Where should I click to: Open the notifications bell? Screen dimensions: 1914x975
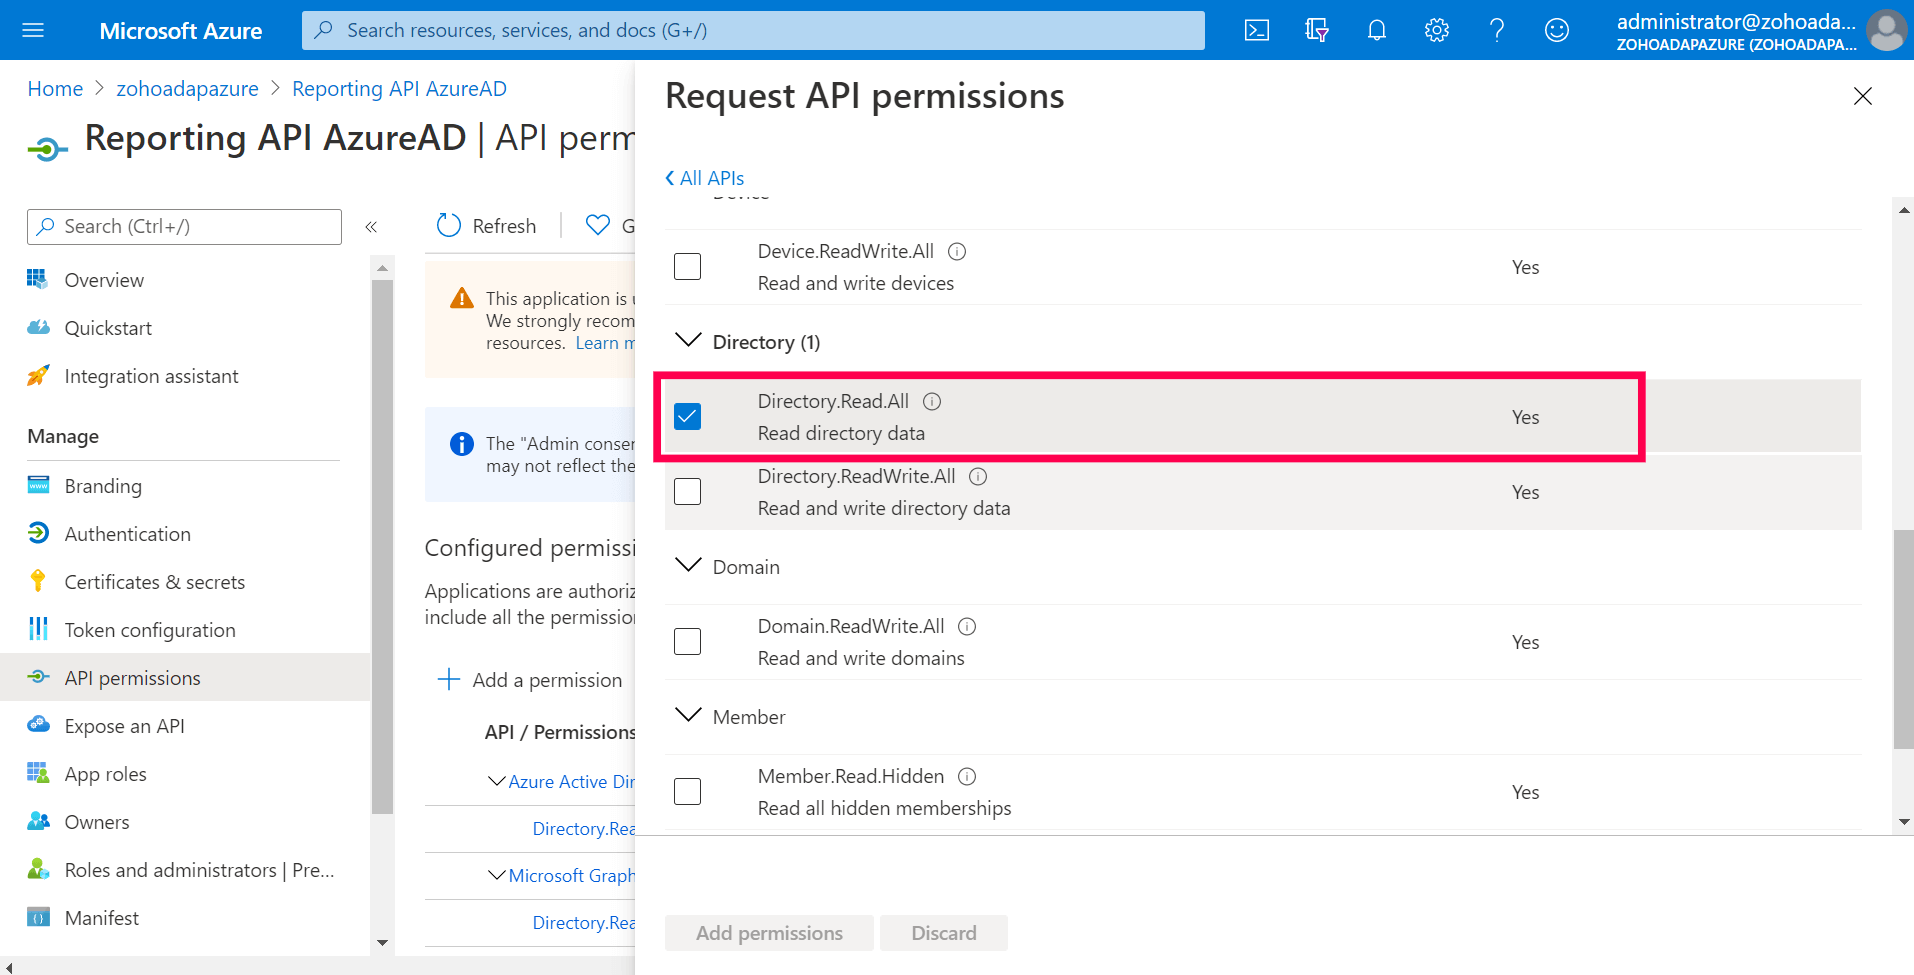1376,30
